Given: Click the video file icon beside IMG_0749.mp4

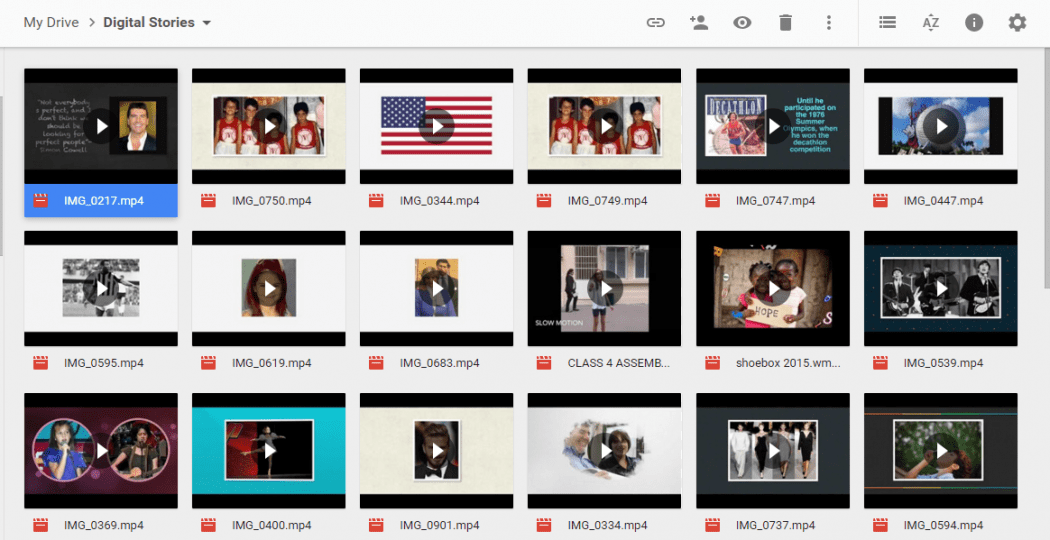Looking at the screenshot, I should [x=544, y=200].
